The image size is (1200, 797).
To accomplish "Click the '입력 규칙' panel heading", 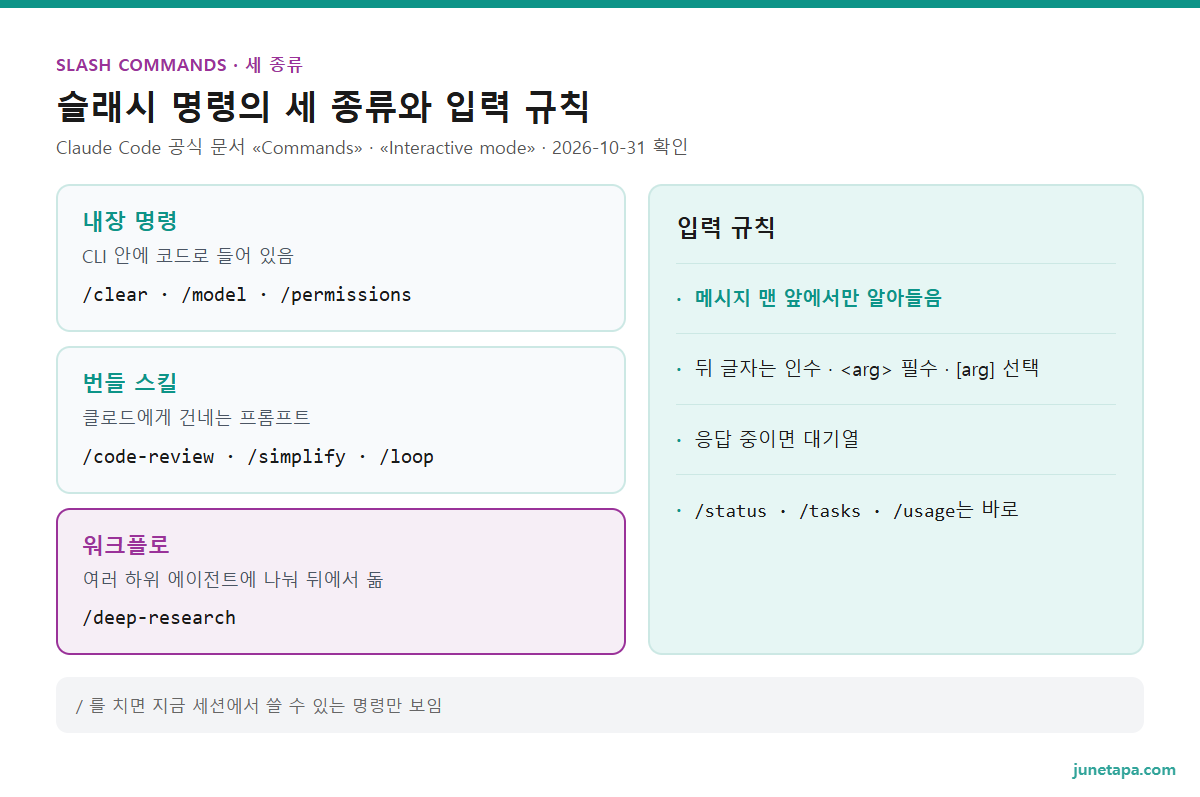I will click(x=726, y=228).
